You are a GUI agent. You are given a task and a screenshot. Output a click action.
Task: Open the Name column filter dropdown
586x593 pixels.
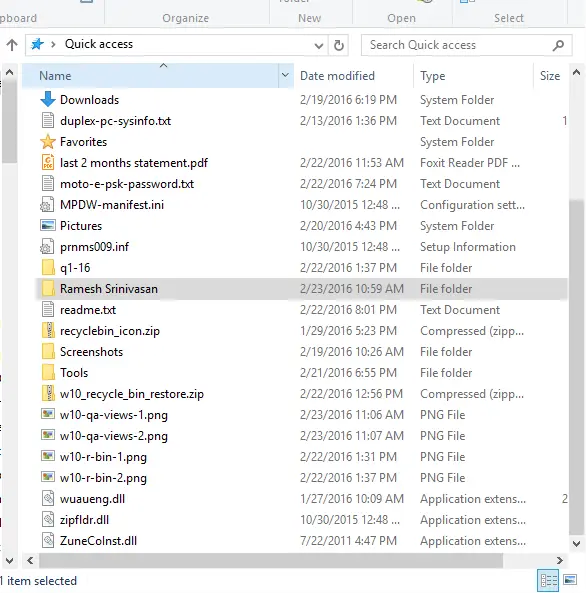coord(285,75)
